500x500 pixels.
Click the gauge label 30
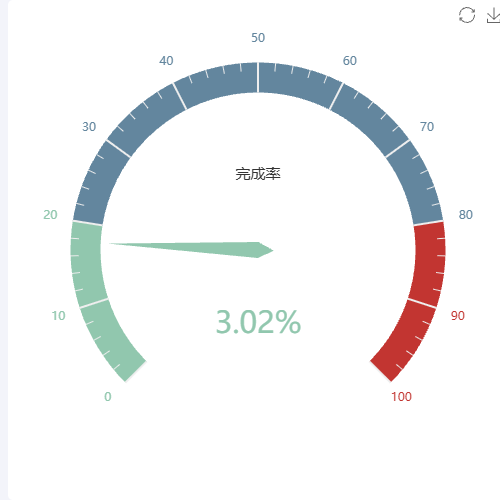tap(89, 127)
